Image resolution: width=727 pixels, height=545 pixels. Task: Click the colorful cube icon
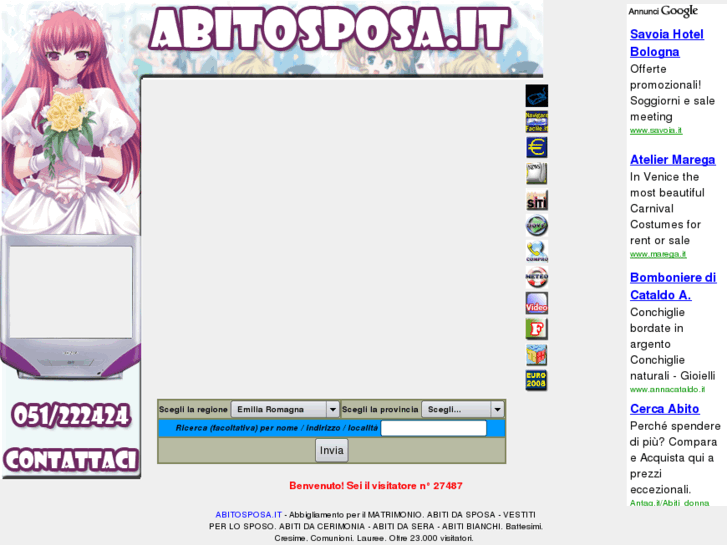click(536, 355)
